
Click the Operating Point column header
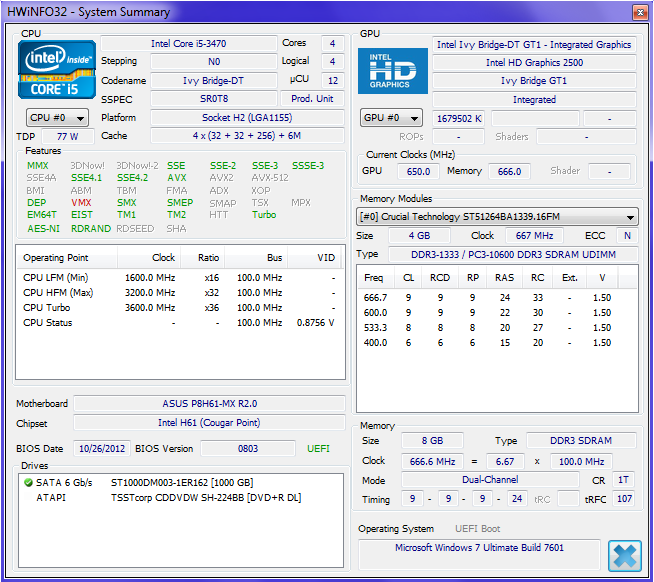[x=67, y=257]
